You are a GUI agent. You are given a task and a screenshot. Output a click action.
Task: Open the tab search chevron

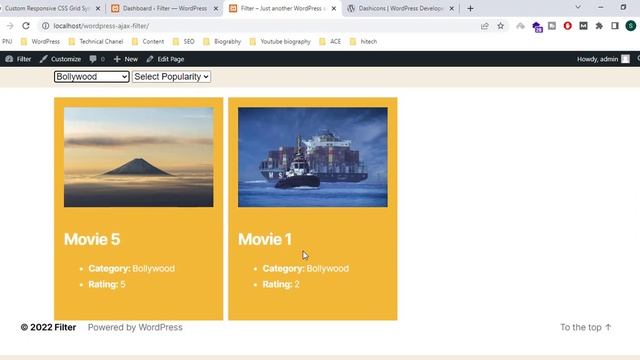(x=578, y=7)
